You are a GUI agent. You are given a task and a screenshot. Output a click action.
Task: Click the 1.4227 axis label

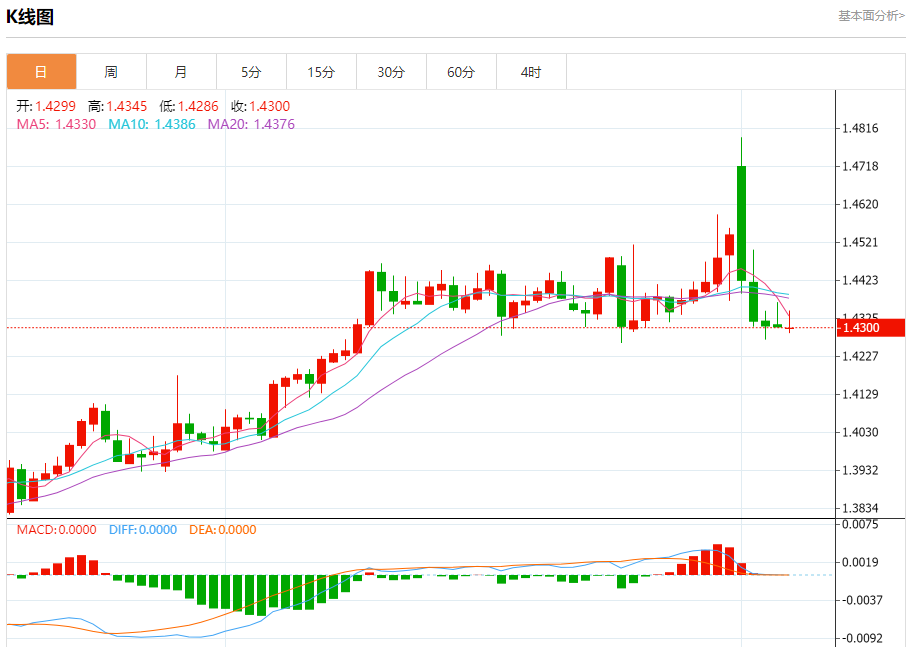pyautogui.click(x=861, y=356)
